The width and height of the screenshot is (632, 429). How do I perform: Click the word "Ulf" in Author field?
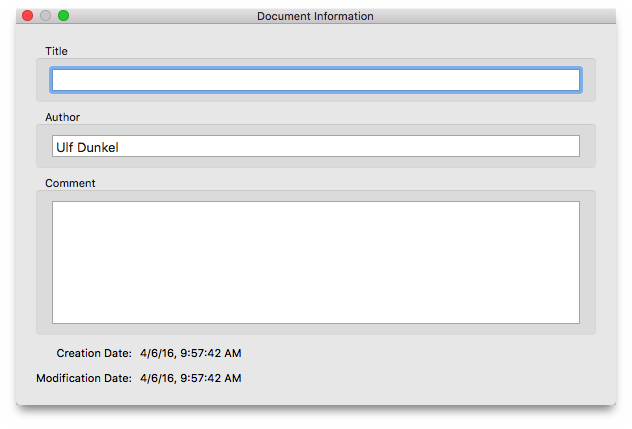[x=65, y=147]
